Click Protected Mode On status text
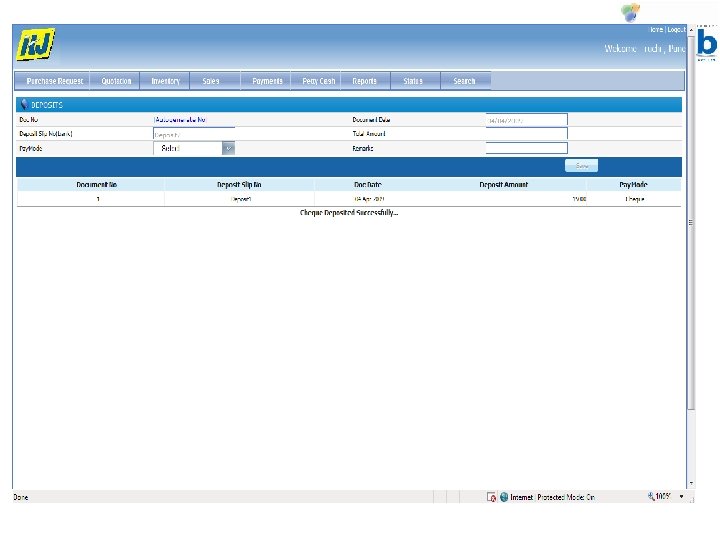The width and height of the screenshot is (720, 540). pyautogui.click(x=566, y=497)
